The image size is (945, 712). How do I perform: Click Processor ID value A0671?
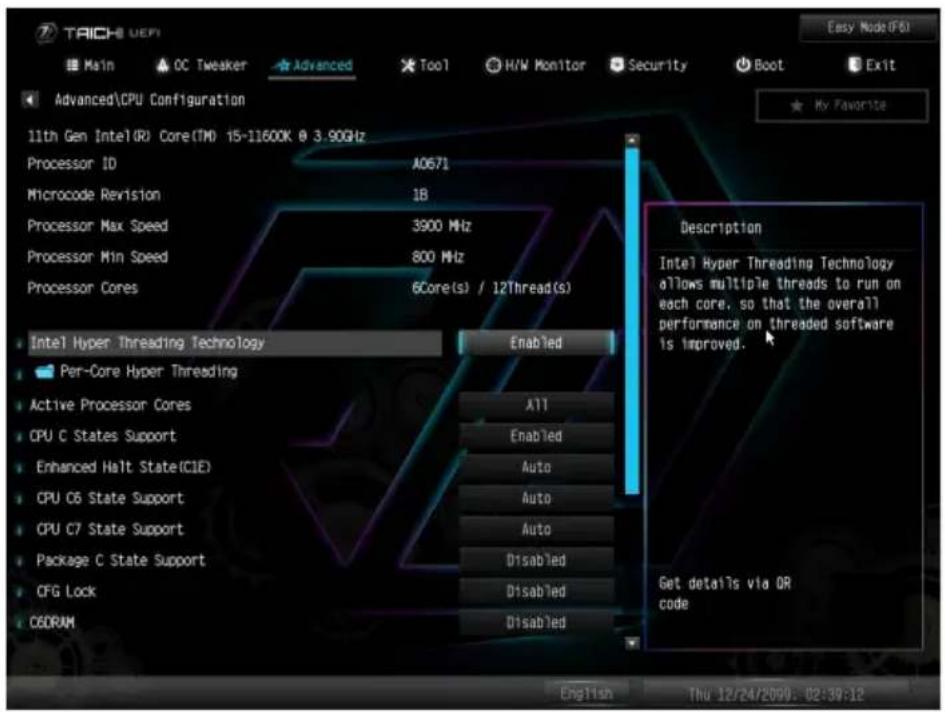pos(430,164)
